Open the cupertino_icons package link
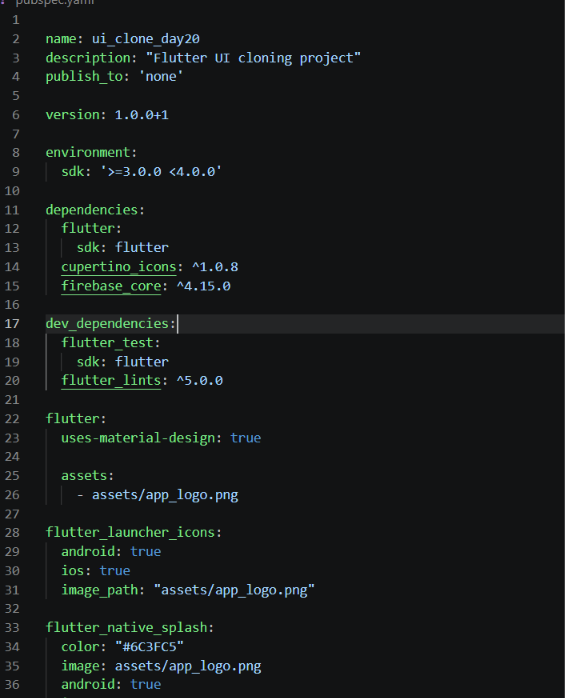565x698 pixels. 119,267
